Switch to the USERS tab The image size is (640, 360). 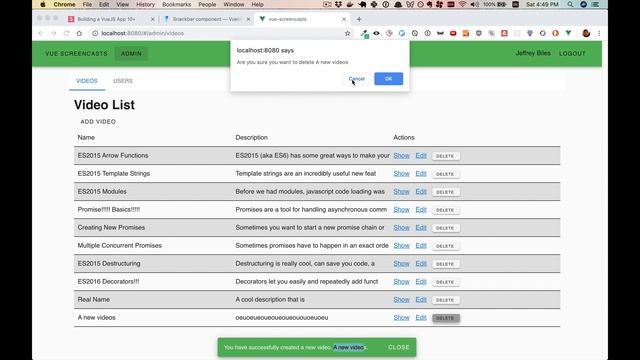tap(123, 81)
